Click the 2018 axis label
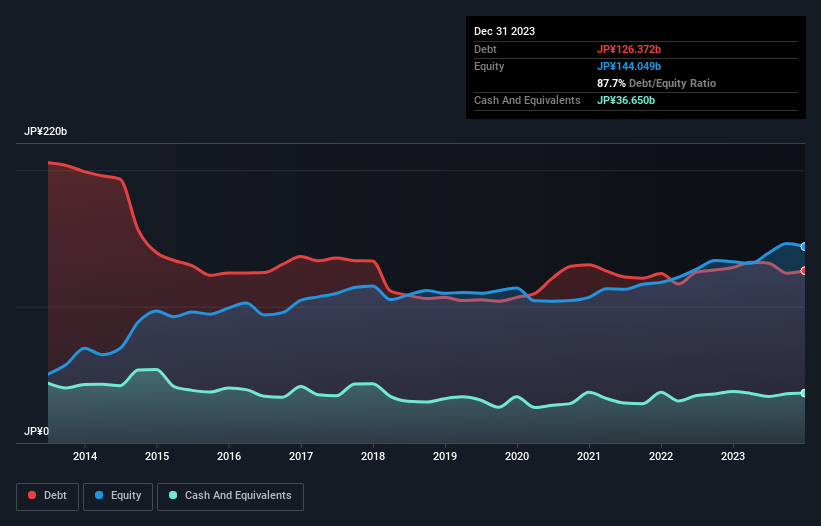 pos(373,456)
